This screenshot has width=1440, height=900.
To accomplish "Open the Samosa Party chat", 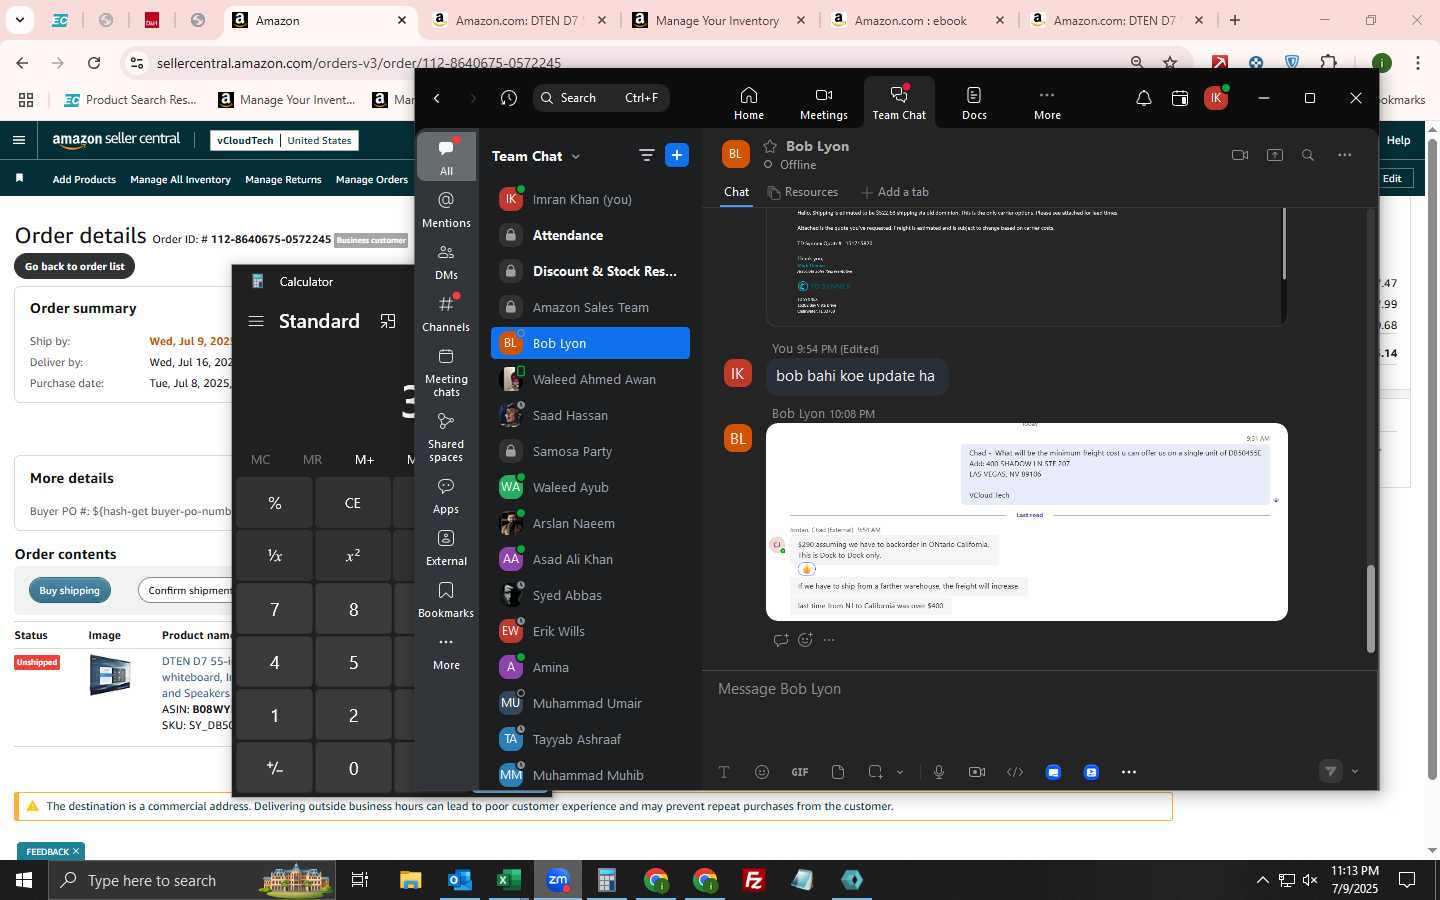I will click(590, 451).
